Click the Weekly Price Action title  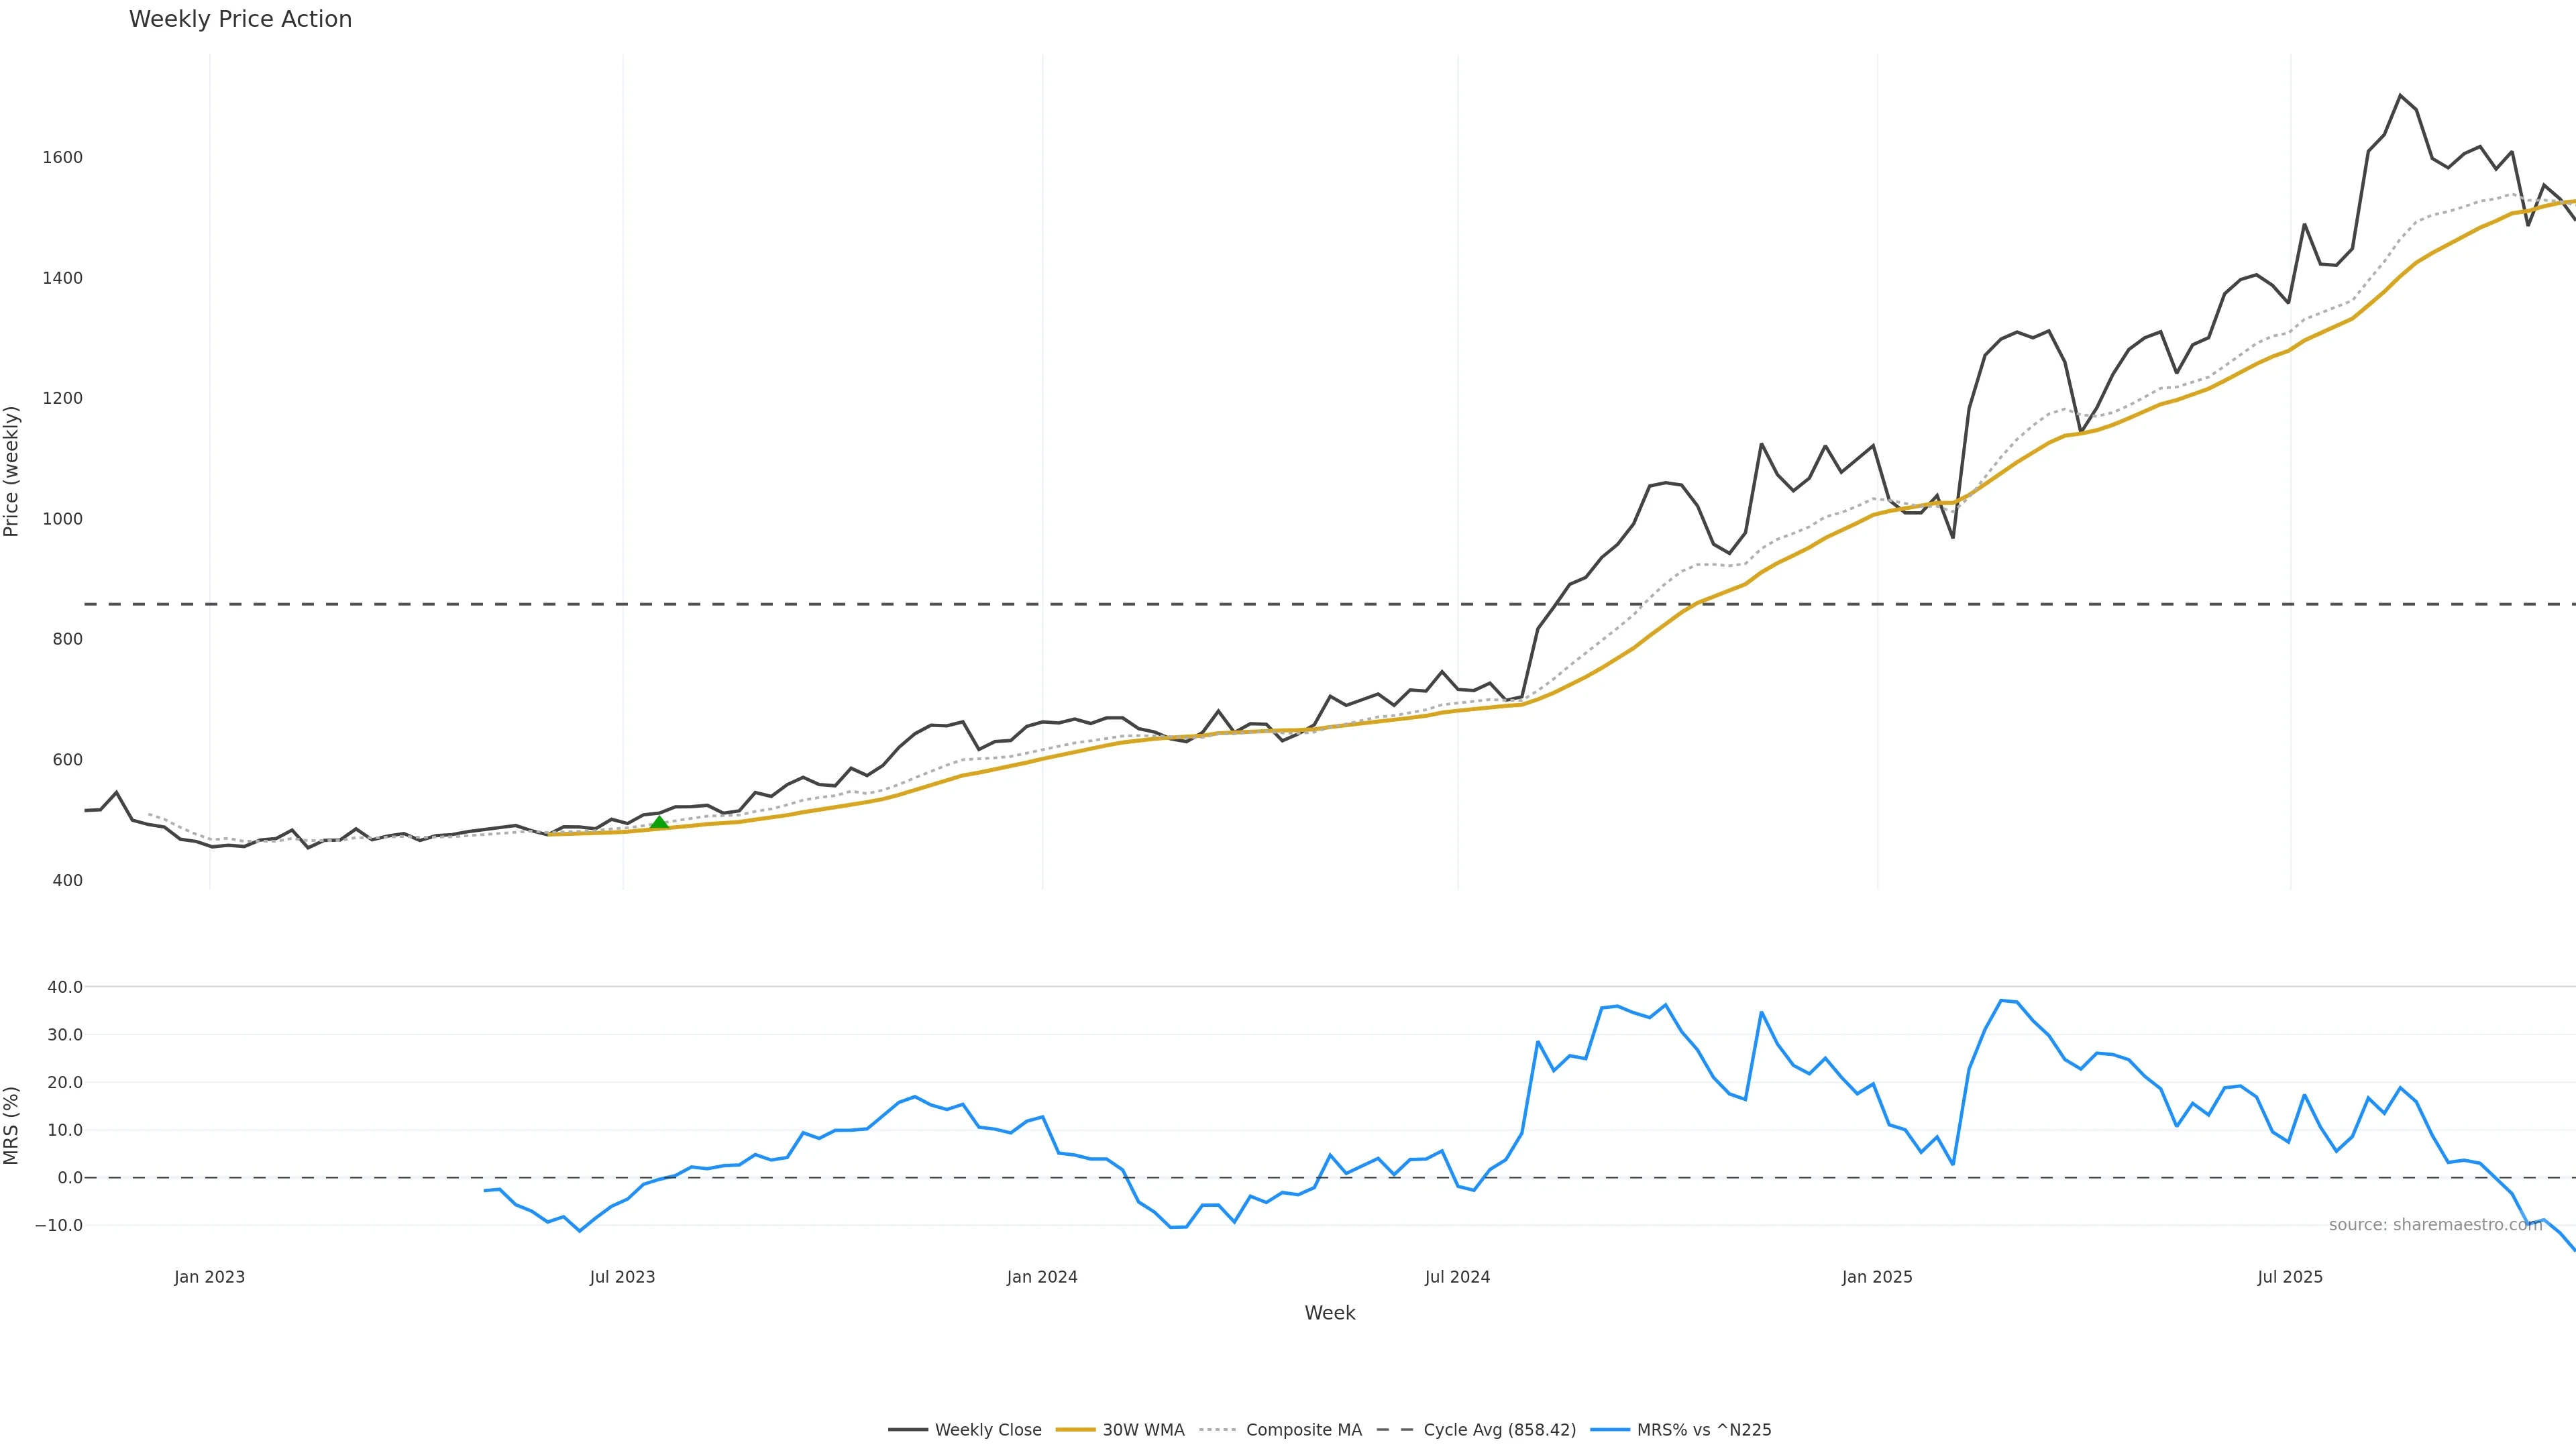(x=240, y=19)
